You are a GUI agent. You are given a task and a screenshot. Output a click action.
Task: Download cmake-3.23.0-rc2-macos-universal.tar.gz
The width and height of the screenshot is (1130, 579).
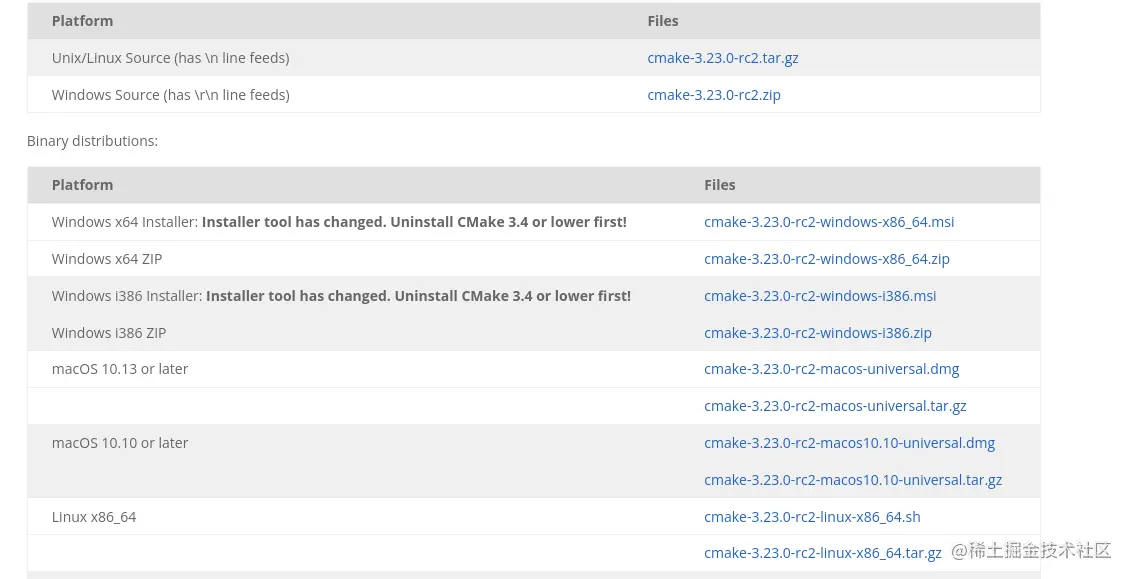[835, 405]
